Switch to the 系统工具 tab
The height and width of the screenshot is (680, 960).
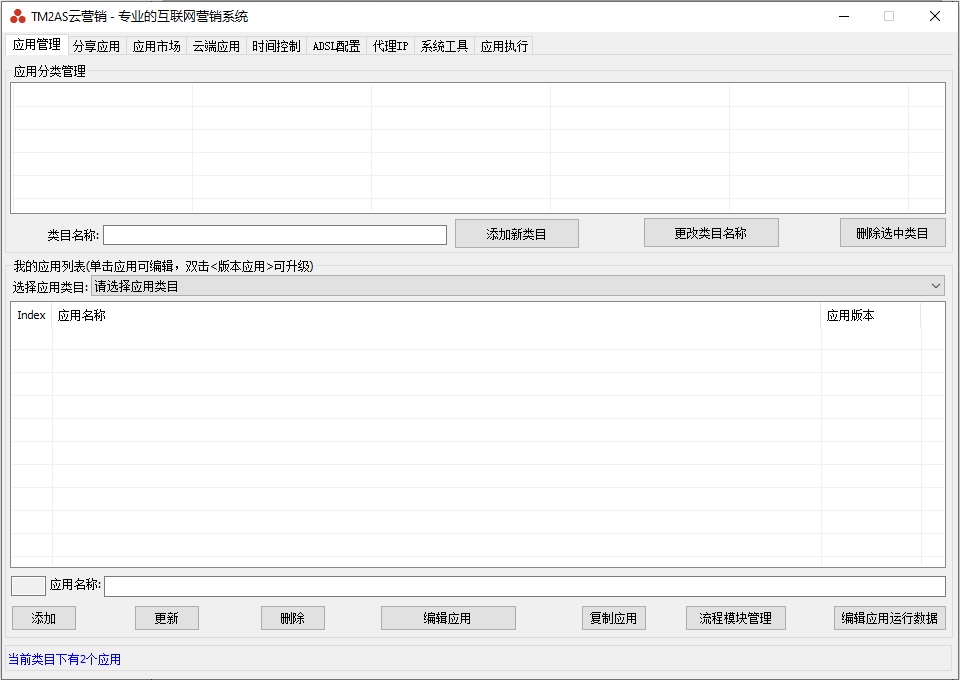(x=444, y=45)
